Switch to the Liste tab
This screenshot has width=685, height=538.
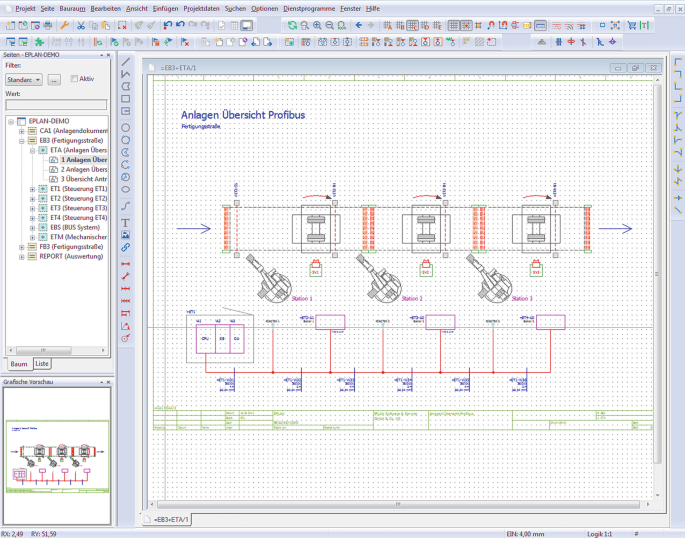[x=43, y=363]
